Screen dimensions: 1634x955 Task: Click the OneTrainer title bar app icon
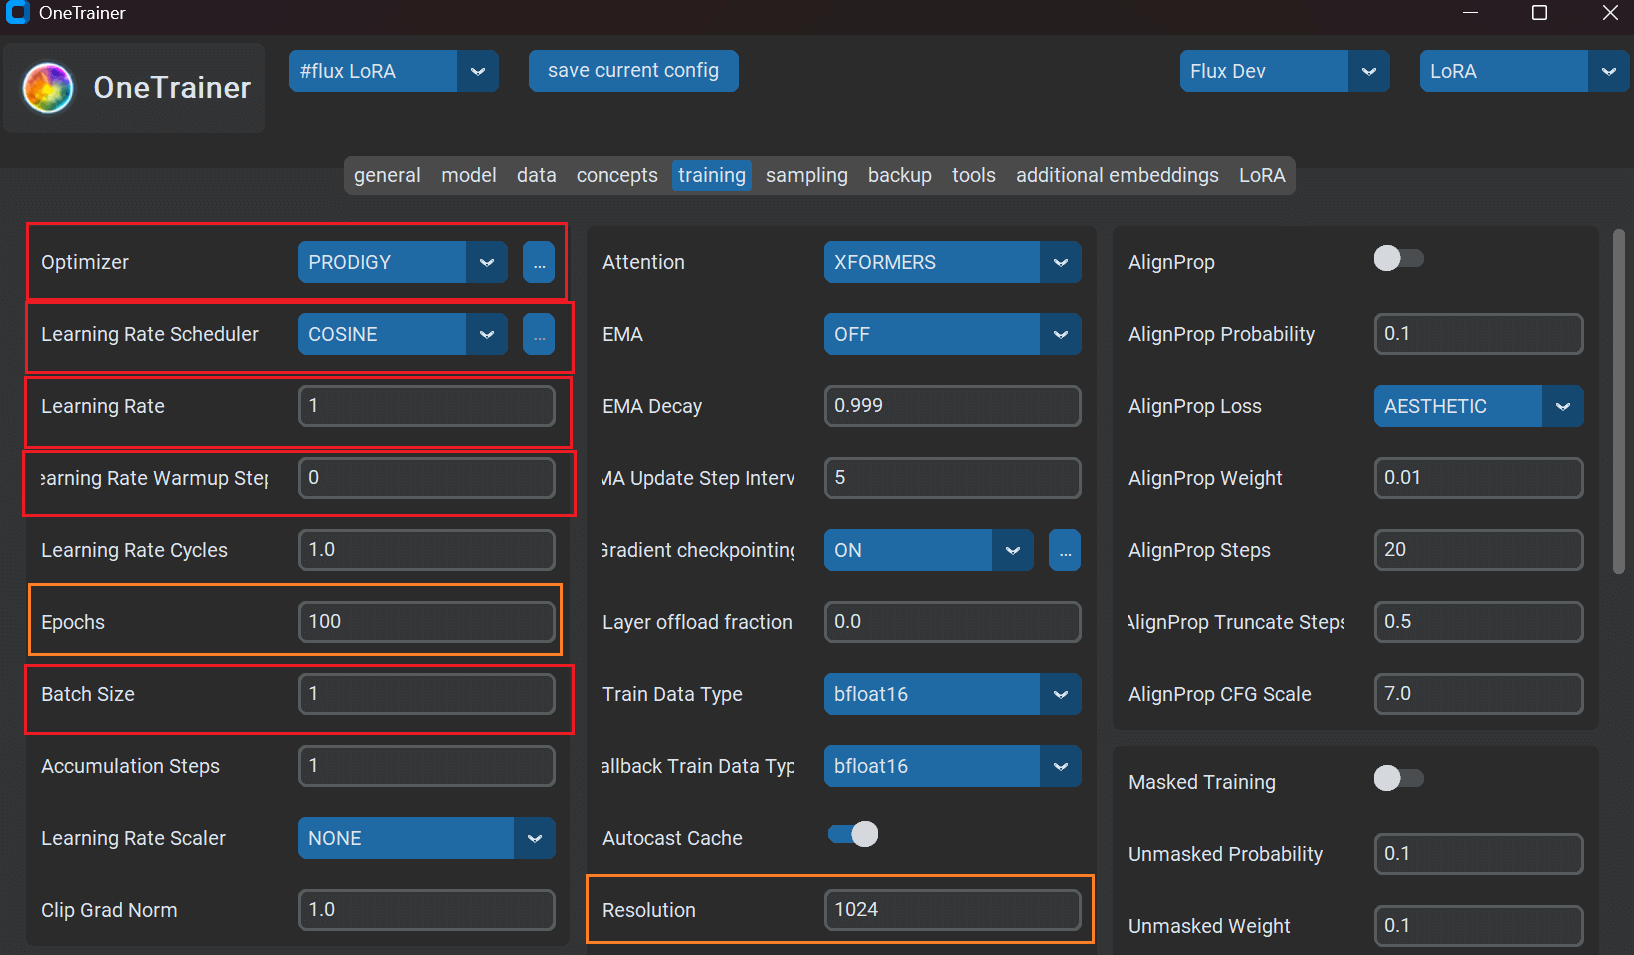(17, 13)
